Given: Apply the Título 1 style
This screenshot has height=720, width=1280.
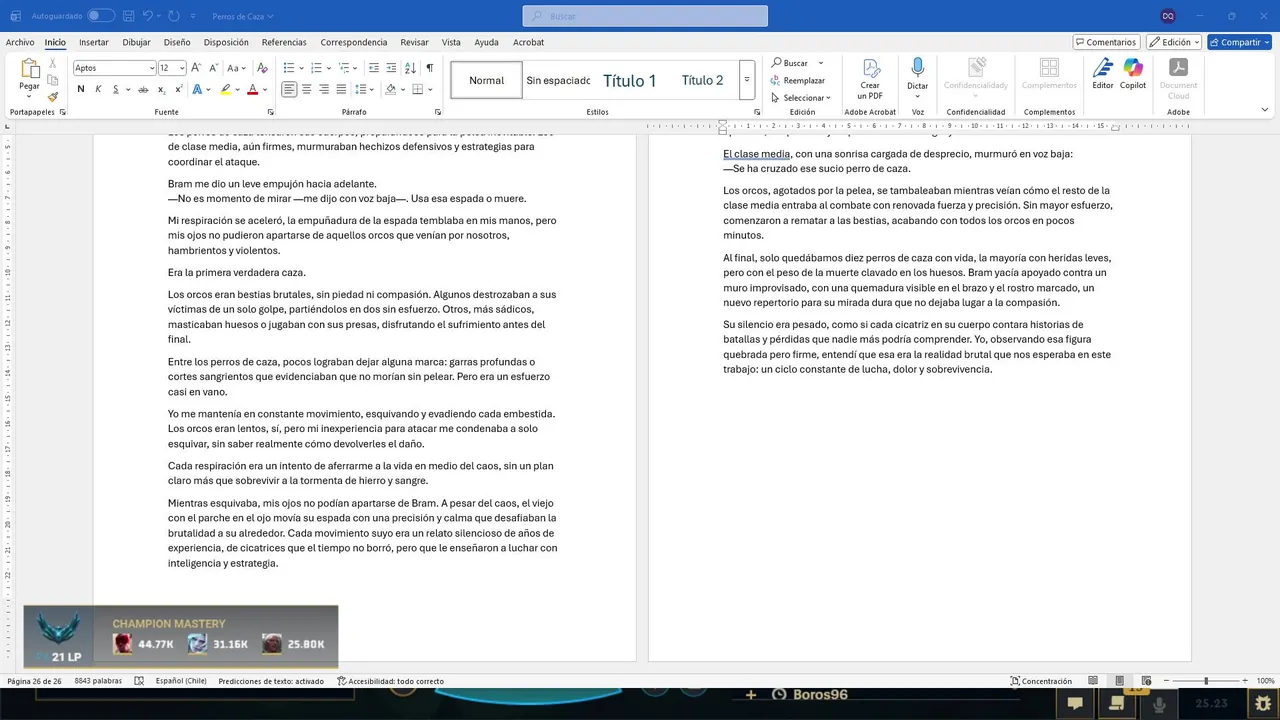Looking at the screenshot, I should 629,80.
